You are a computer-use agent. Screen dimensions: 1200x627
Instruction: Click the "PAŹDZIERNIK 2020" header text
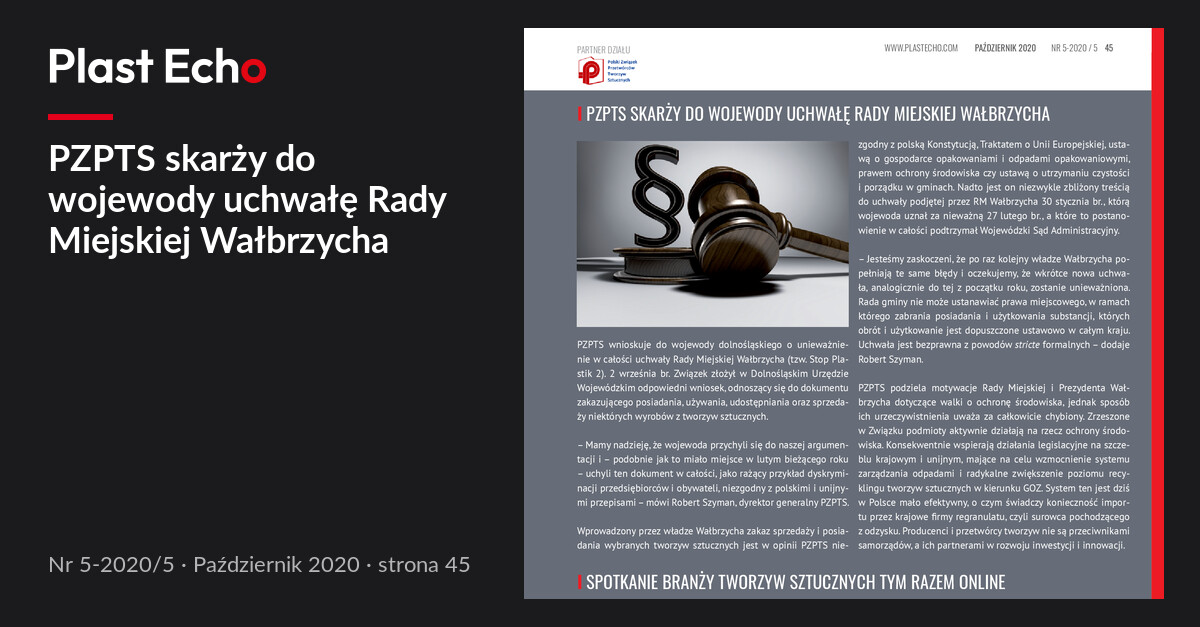point(1004,48)
